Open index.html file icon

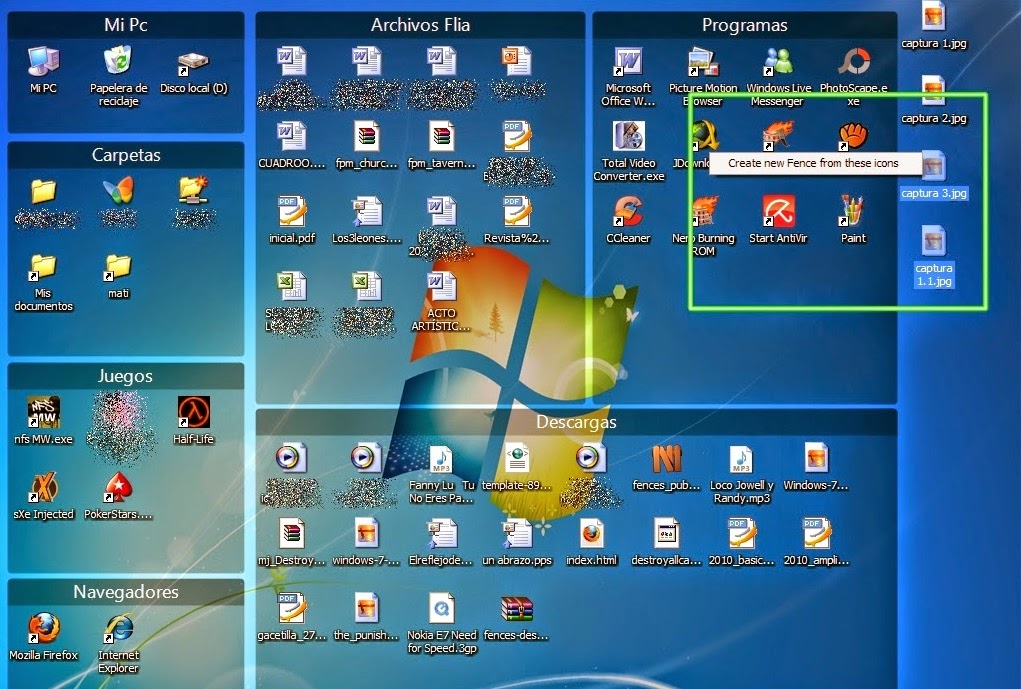click(x=592, y=535)
